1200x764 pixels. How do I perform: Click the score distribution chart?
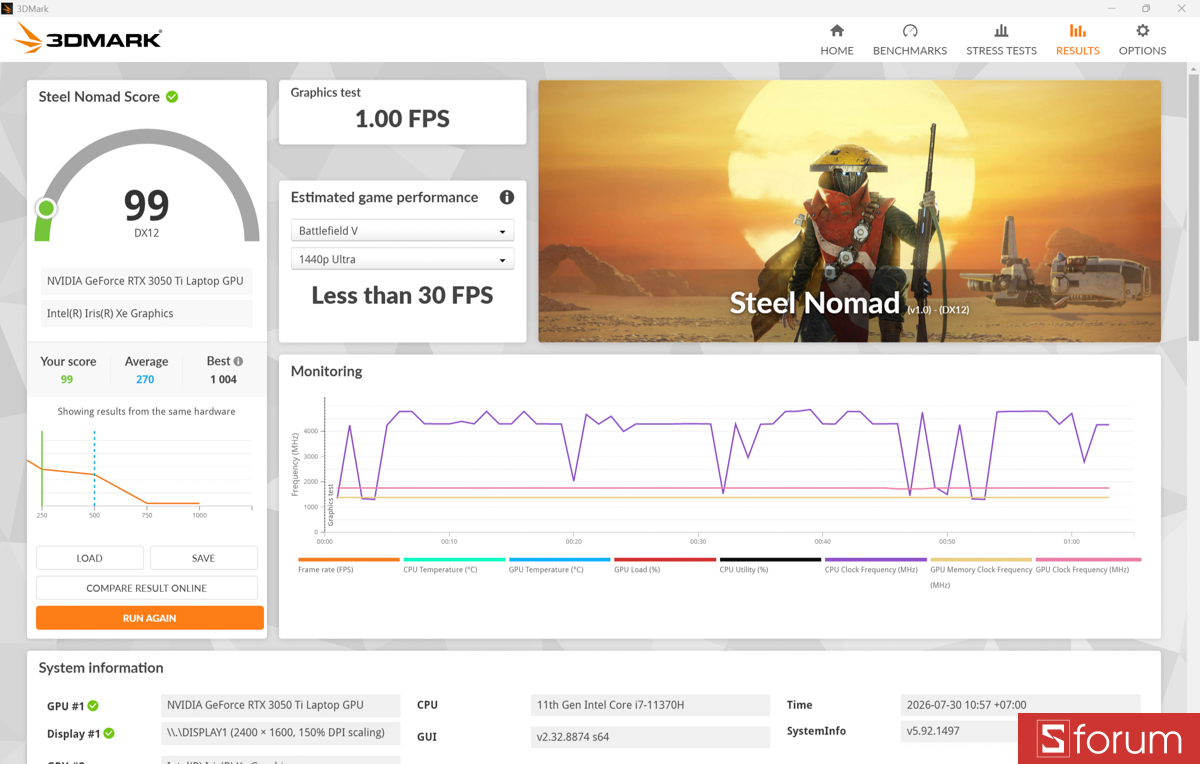tap(146, 473)
